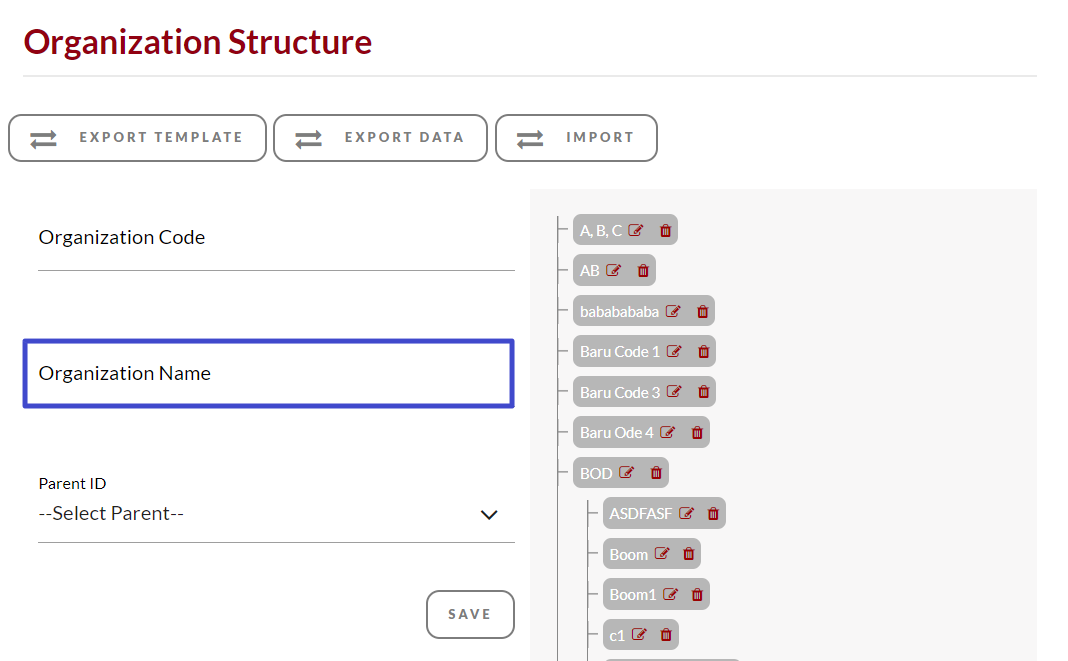Remove the ASDFASF child node

pos(713,514)
